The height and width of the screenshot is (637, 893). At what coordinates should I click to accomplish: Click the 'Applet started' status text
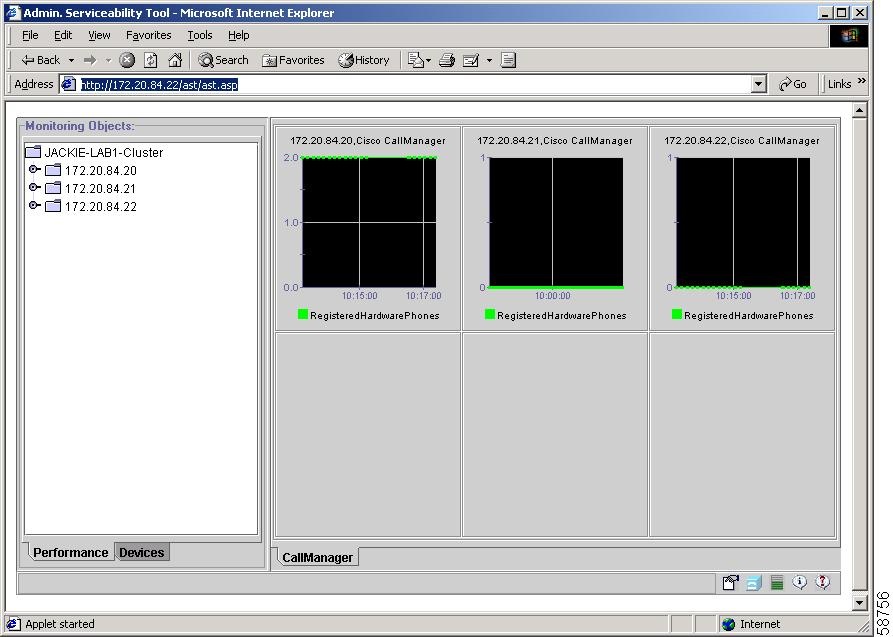(x=60, y=624)
